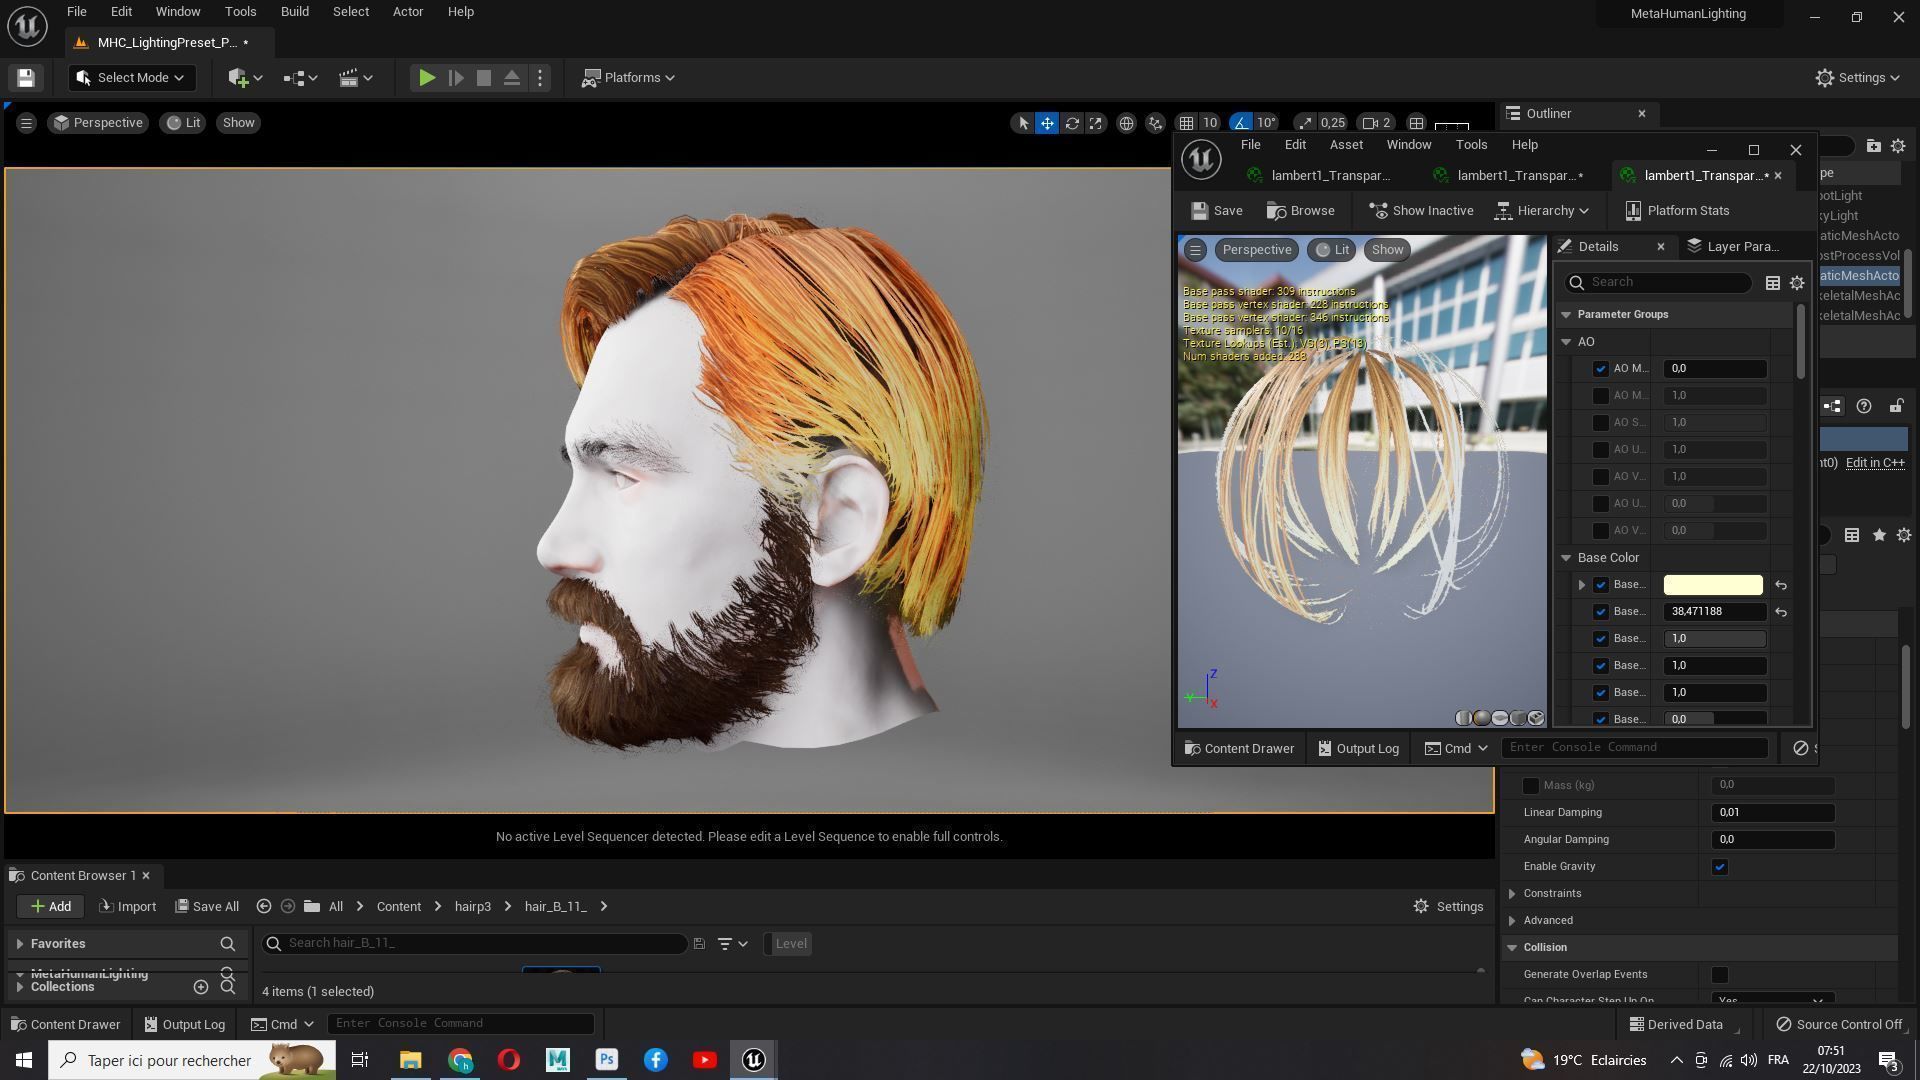Open the Platforms dropdown
This screenshot has height=1080, width=1920.
[x=629, y=78]
